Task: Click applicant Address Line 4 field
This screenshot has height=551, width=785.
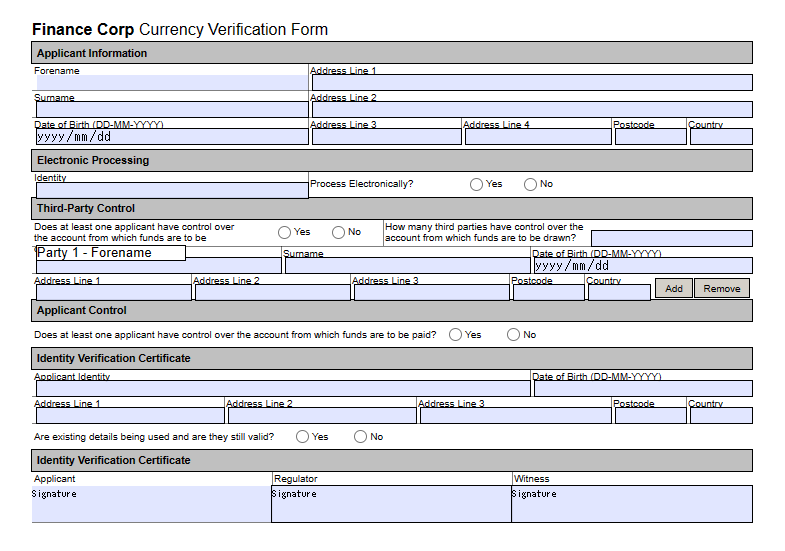Action: coord(539,137)
